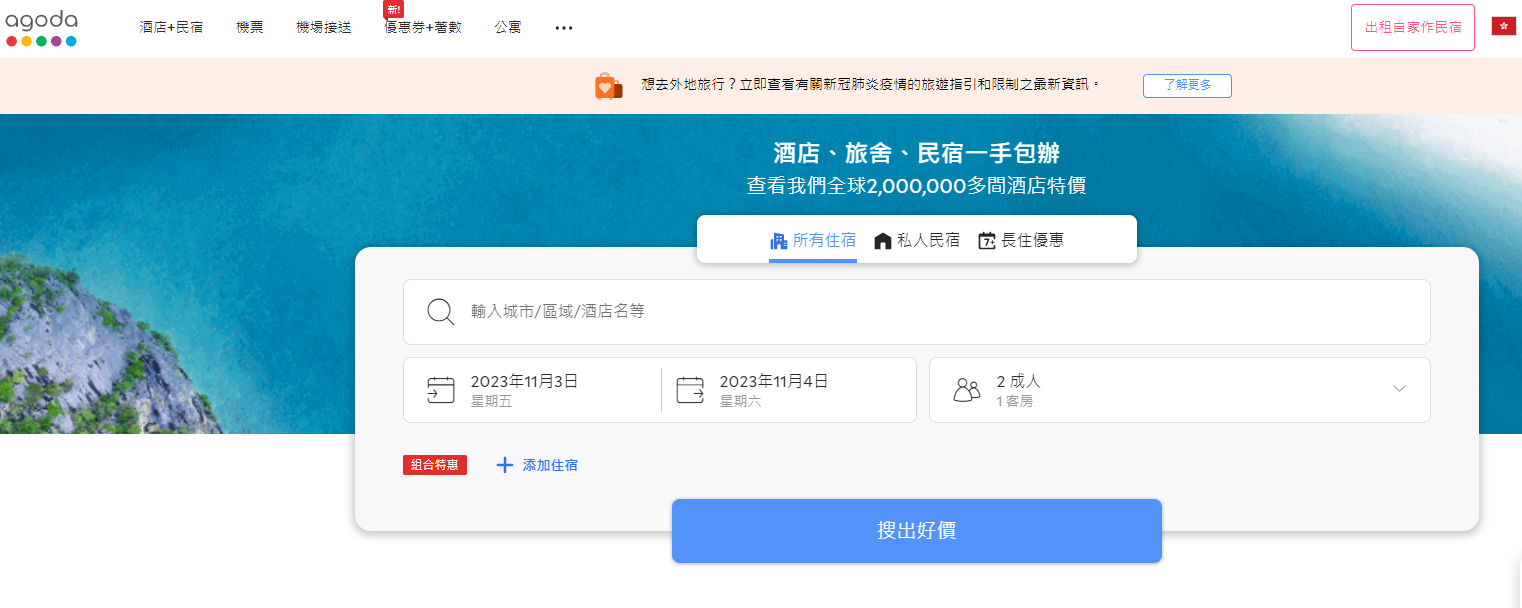Open the check-in date 2023年11月3日 picker
The width and height of the screenshot is (1522, 608).
tap(525, 390)
